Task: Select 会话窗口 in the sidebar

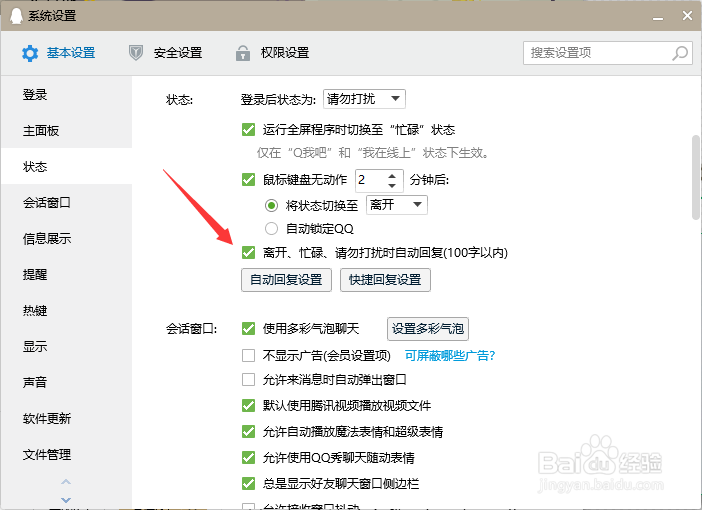Action: (66, 202)
